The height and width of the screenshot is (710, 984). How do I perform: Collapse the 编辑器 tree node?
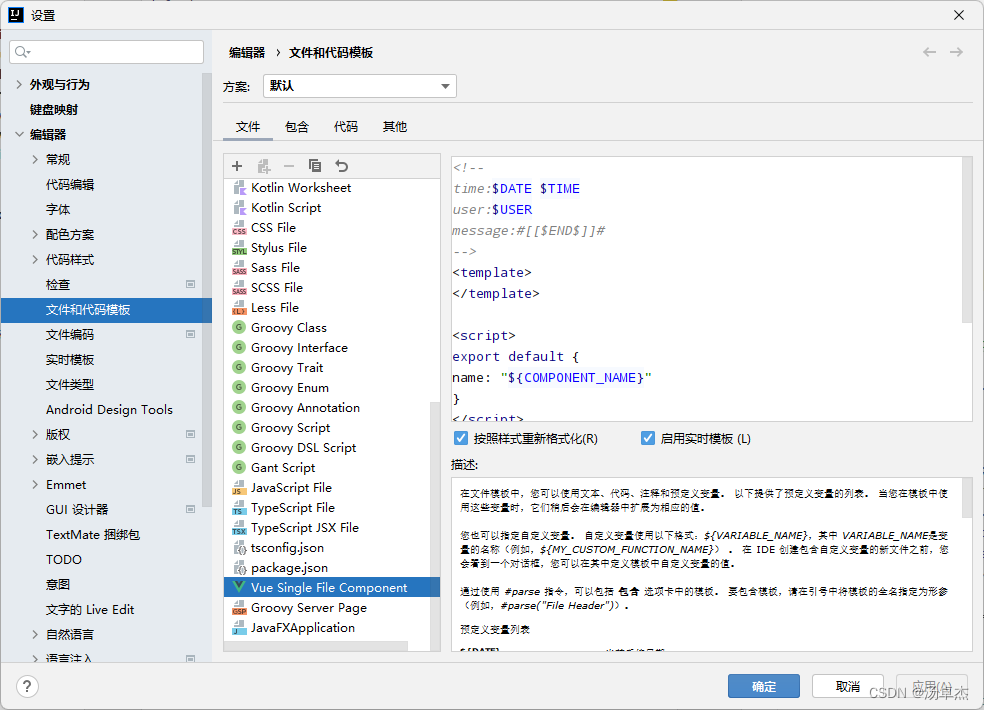pyautogui.click(x=19, y=134)
